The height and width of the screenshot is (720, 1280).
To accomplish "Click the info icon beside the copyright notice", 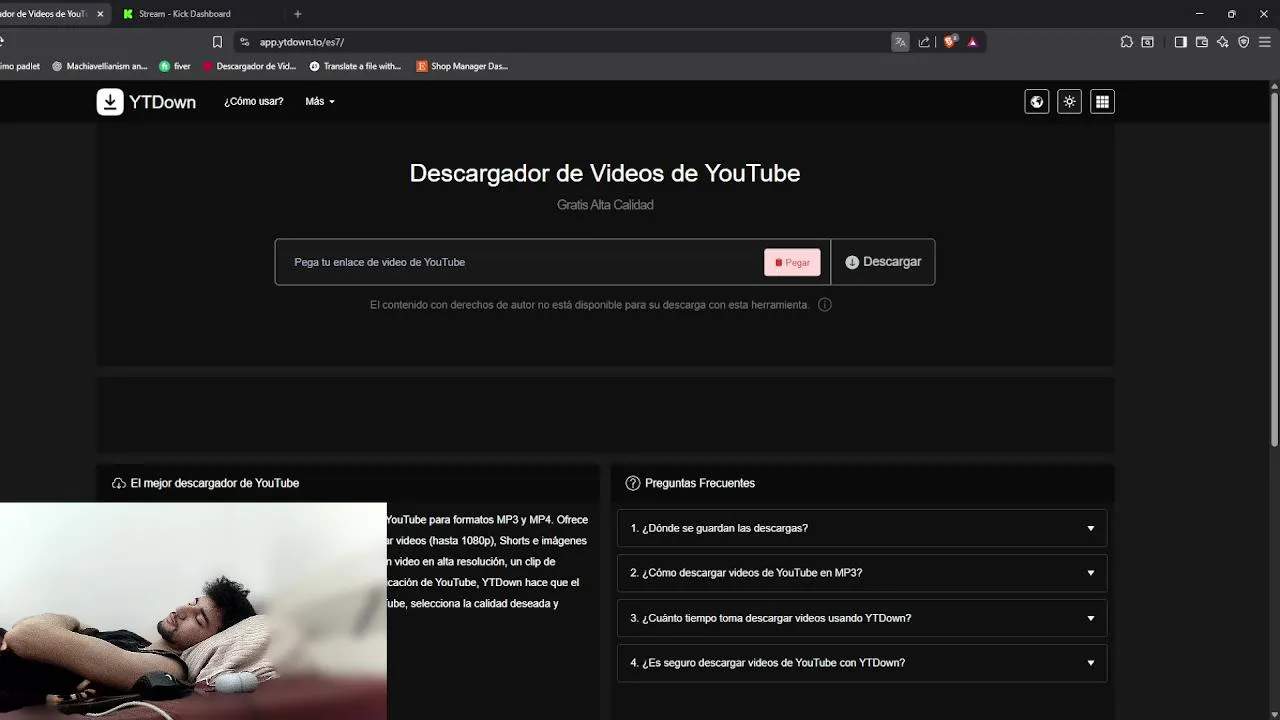I will [x=825, y=305].
